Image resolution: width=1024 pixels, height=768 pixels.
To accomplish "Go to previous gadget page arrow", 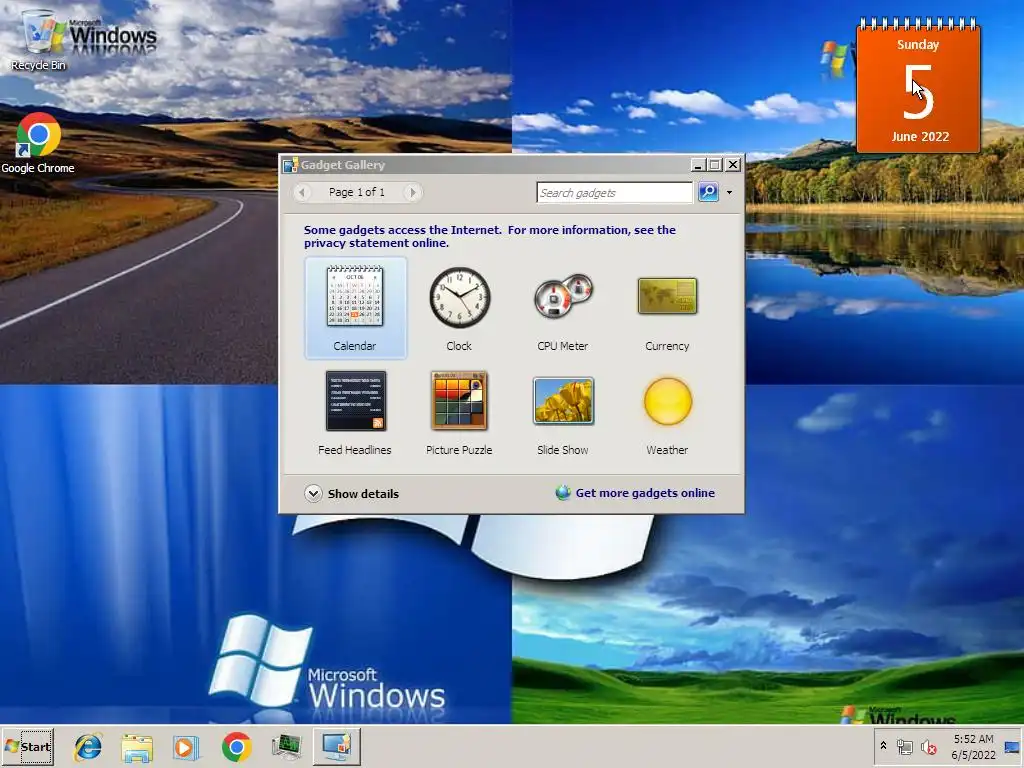I will click(x=302, y=192).
